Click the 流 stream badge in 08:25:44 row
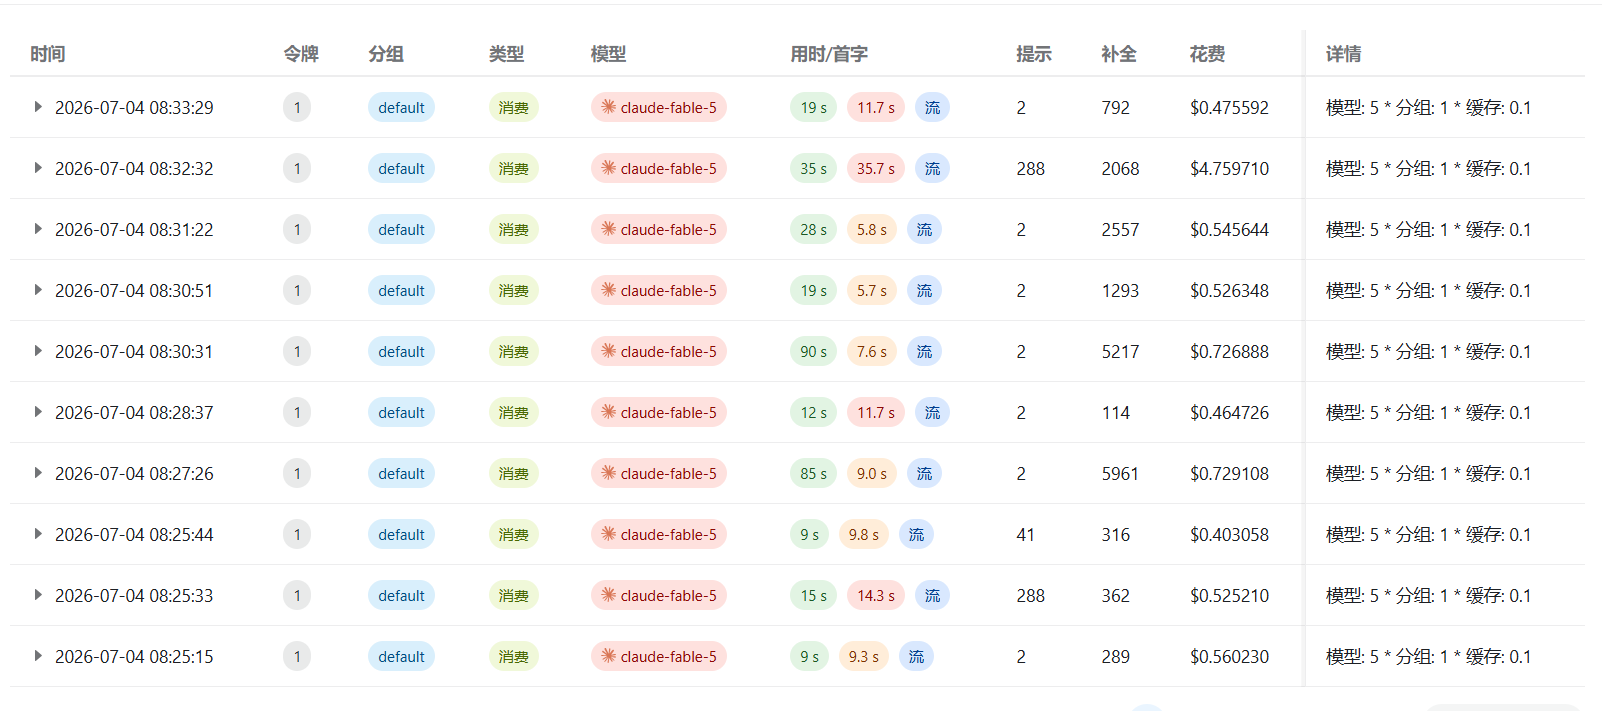The width and height of the screenshot is (1602, 711). coord(916,534)
